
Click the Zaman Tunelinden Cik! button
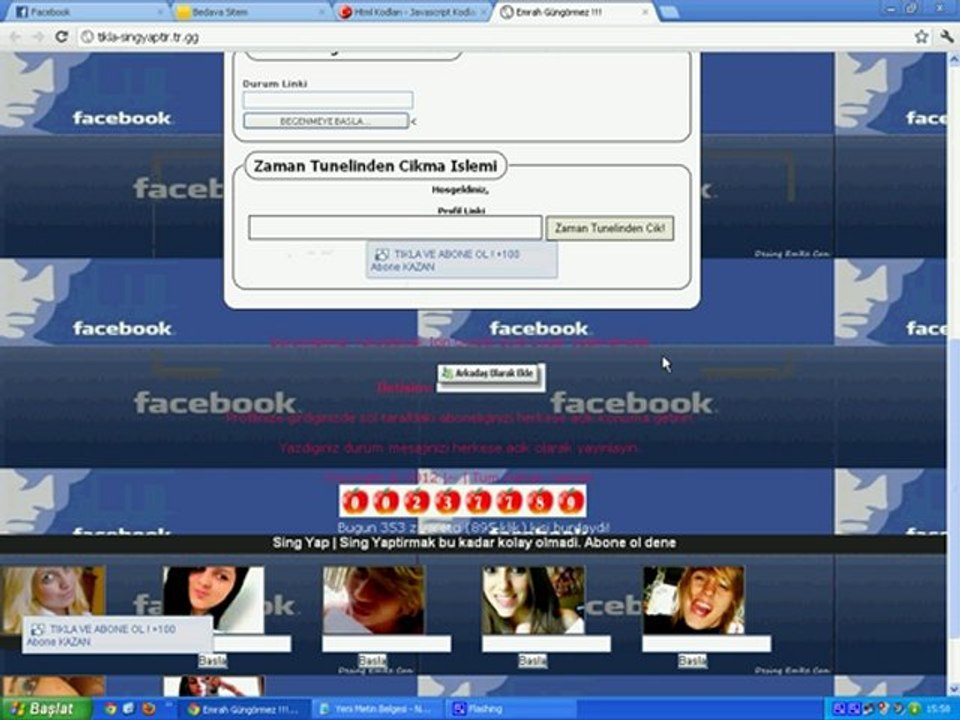point(610,228)
